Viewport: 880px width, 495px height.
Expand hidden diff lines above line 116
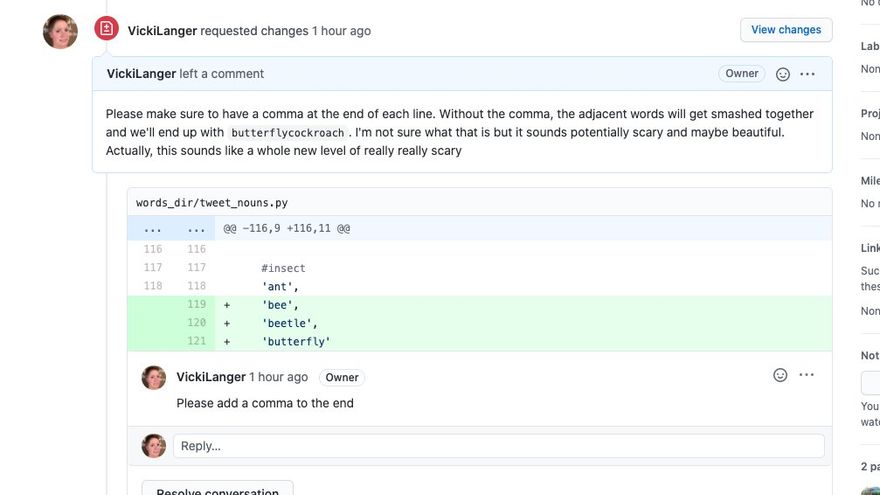171,228
